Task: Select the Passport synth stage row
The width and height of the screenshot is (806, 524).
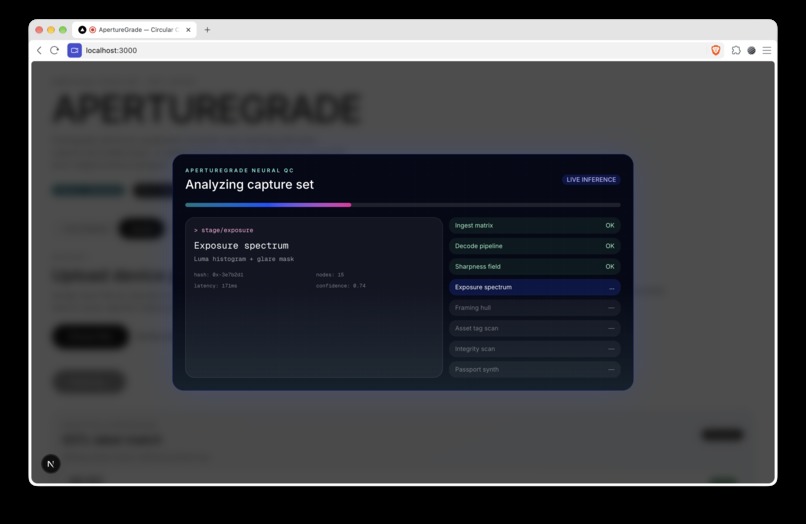Action: pyautogui.click(x=535, y=369)
